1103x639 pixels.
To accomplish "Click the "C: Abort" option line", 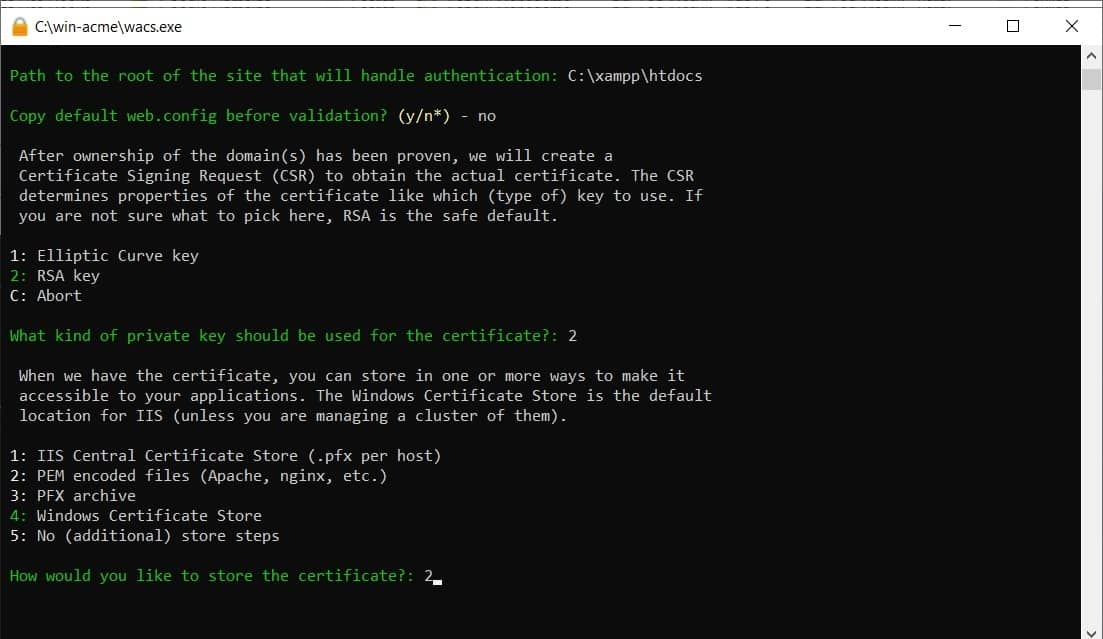I will pyautogui.click(x=46, y=296).
